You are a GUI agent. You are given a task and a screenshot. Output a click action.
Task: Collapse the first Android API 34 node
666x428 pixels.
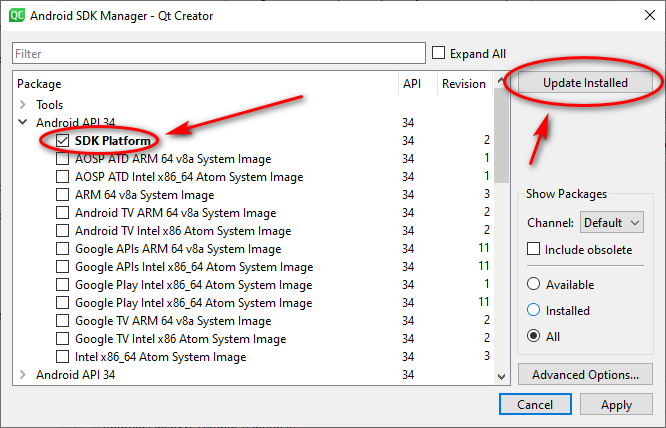click(x=23, y=123)
